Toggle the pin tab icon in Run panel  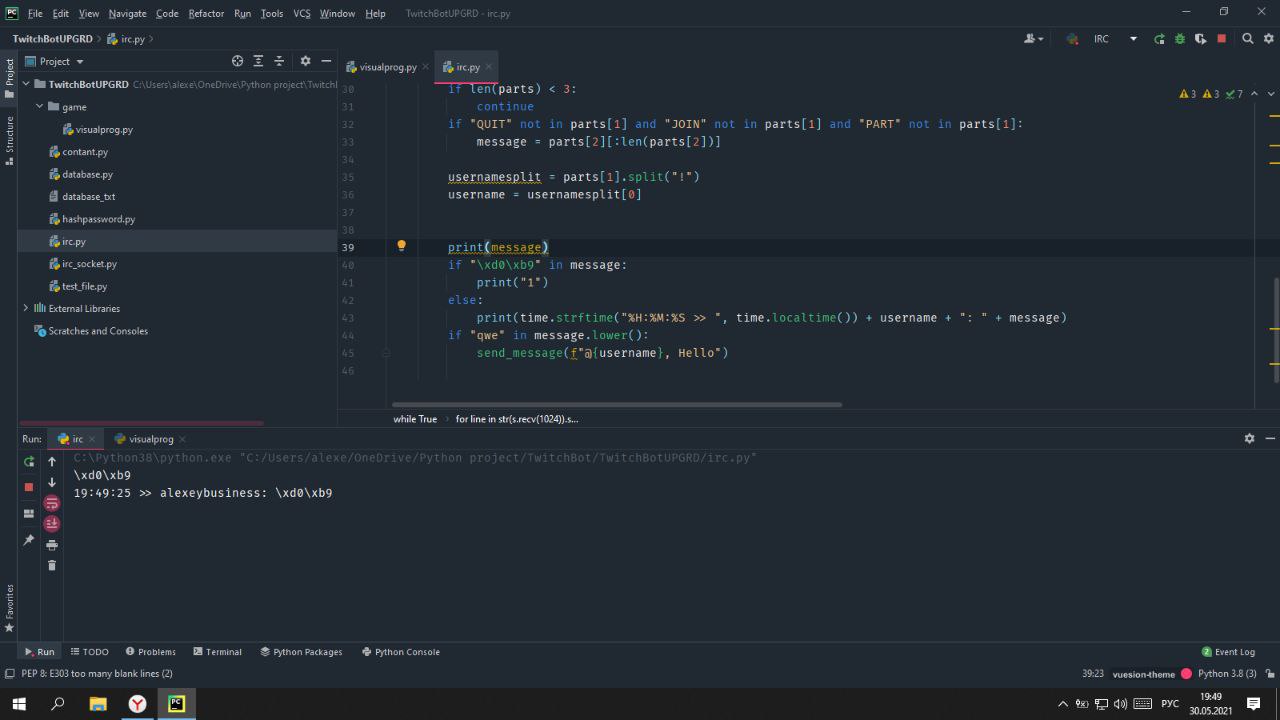(x=29, y=540)
